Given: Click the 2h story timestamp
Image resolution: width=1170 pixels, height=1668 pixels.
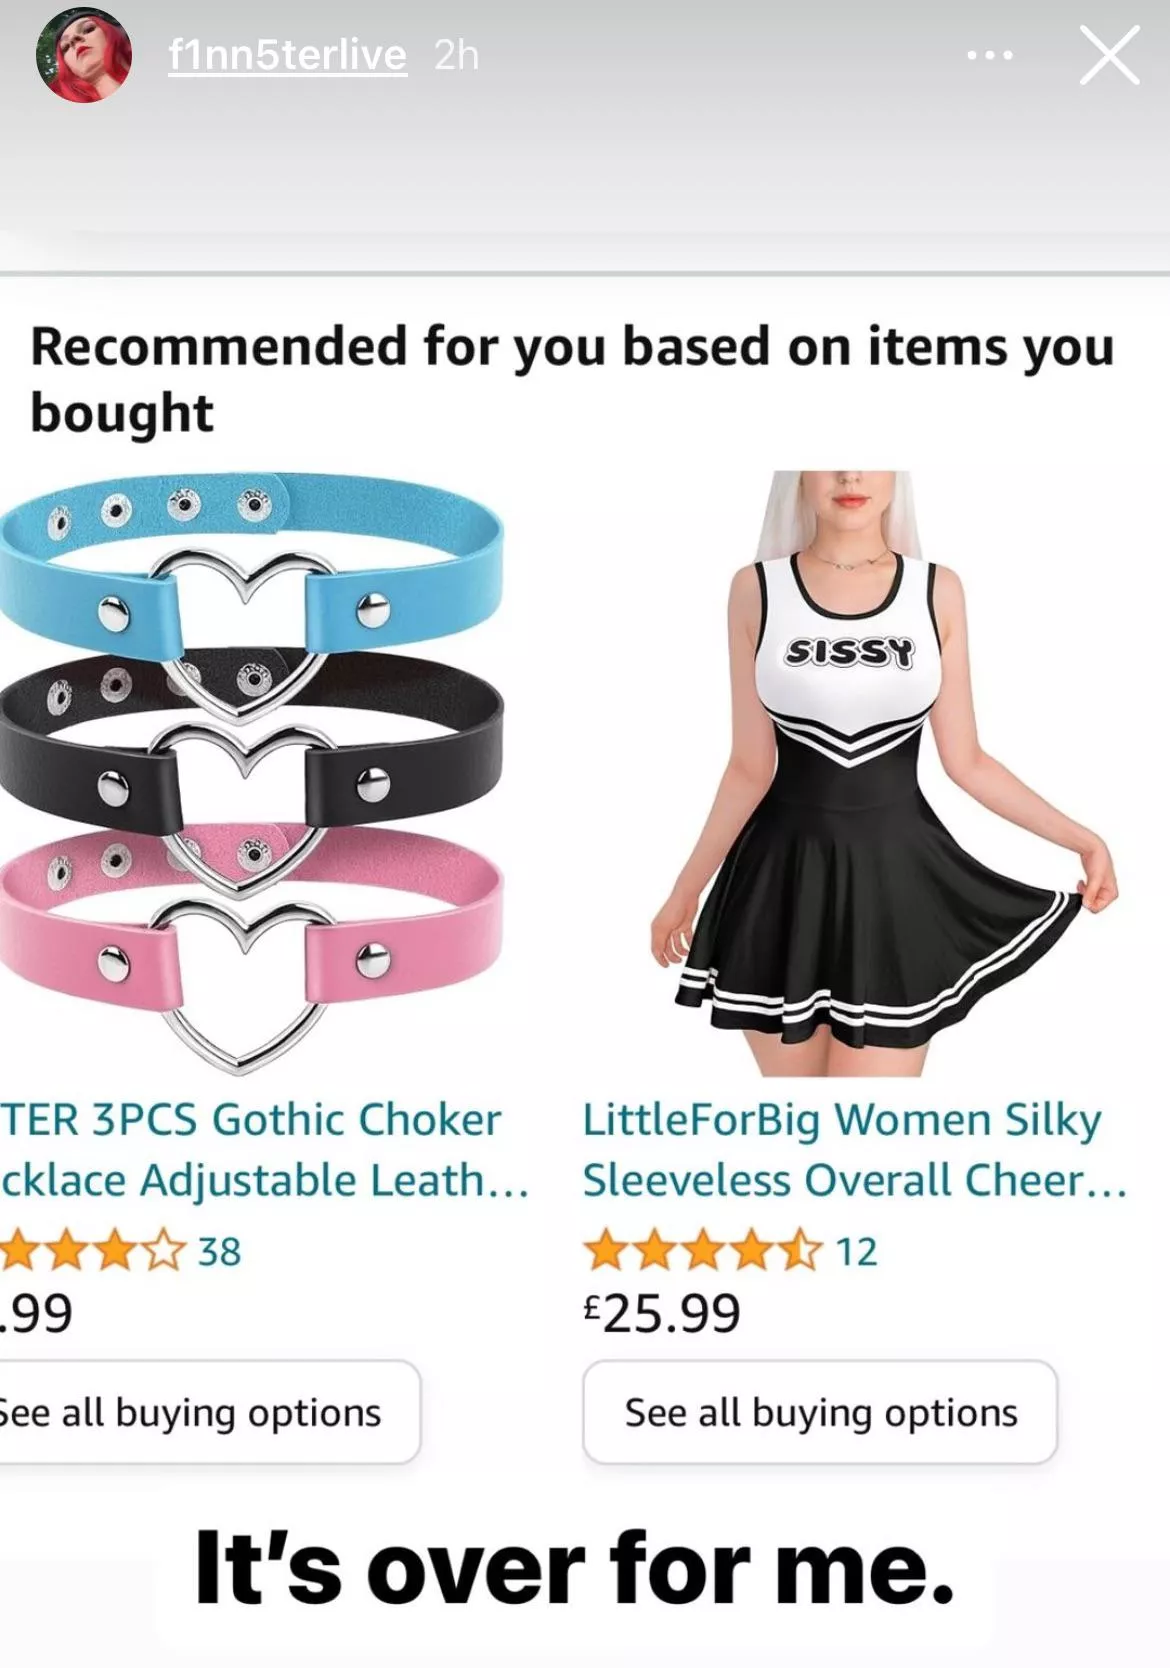Looking at the screenshot, I should 457,56.
